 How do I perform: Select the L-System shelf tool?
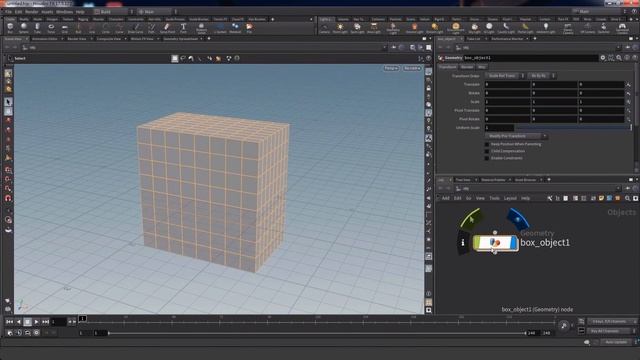pos(220,28)
